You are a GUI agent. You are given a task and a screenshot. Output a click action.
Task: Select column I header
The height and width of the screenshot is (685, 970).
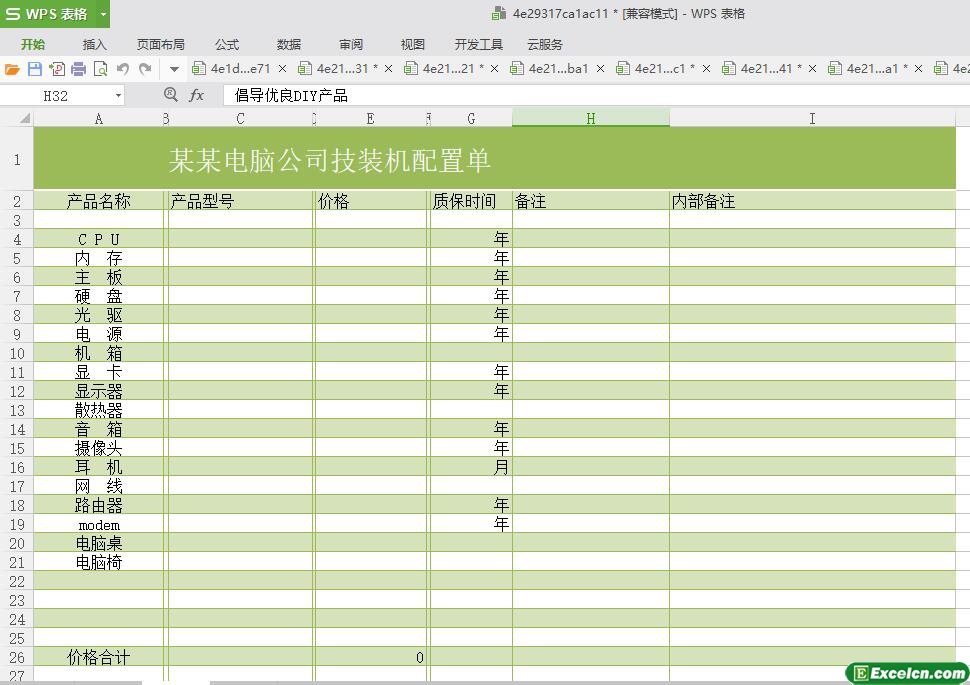pos(812,118)
